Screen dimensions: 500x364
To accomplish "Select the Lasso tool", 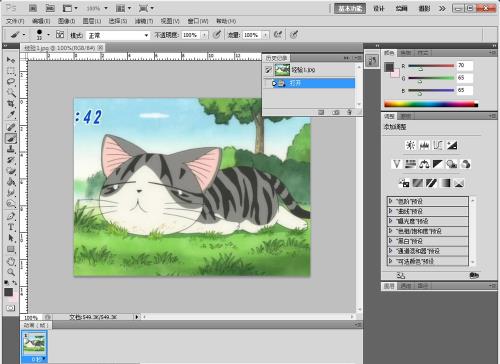I will click(11, 82).
